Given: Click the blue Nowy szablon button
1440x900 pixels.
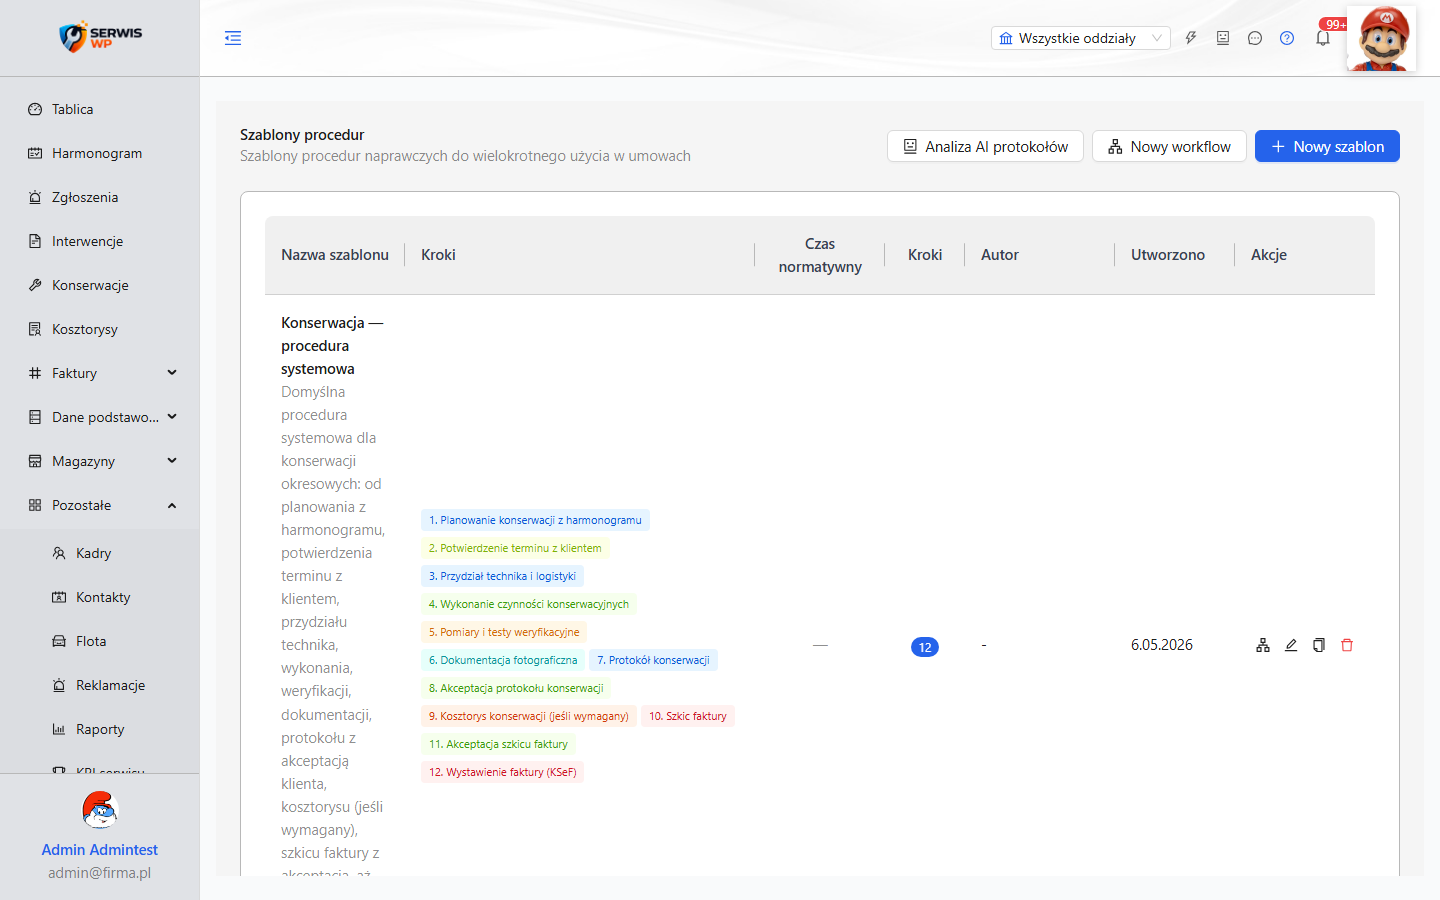Looking at the screenshot, I should tap(1327, 146).
